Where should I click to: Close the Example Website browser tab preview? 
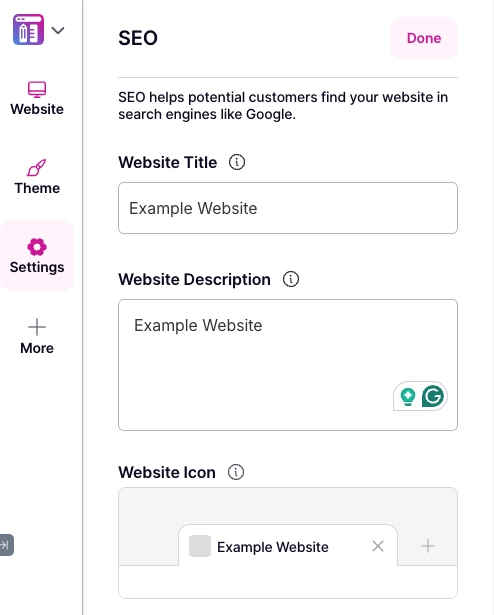click(378, 546)
